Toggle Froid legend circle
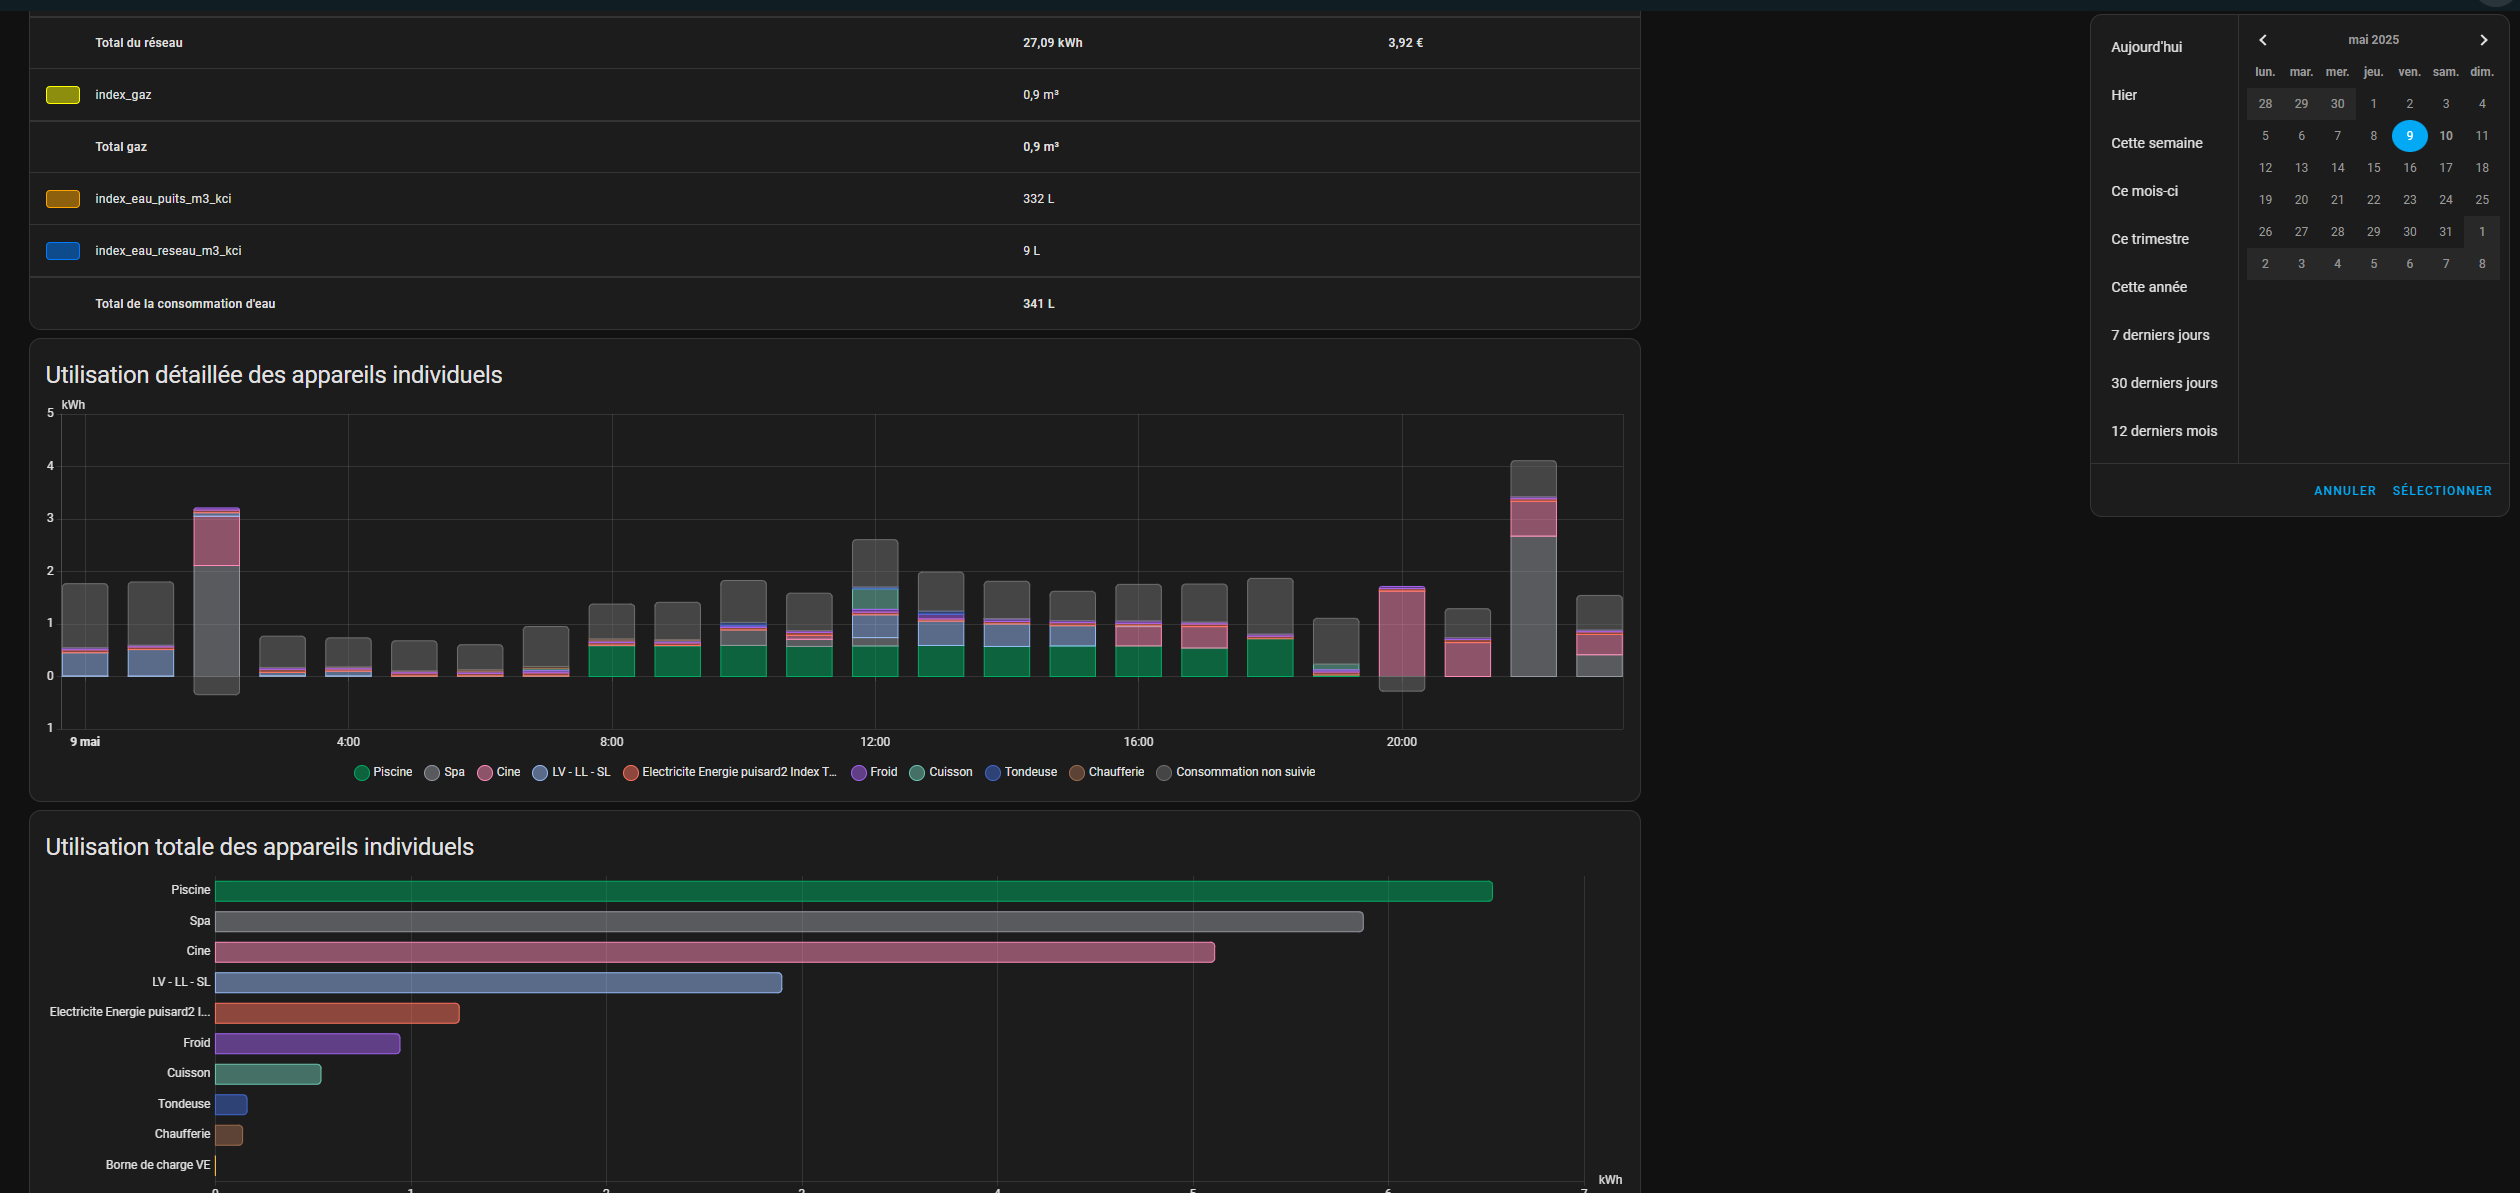Screen dimensions: 2520x1193 tap(859, 773)
